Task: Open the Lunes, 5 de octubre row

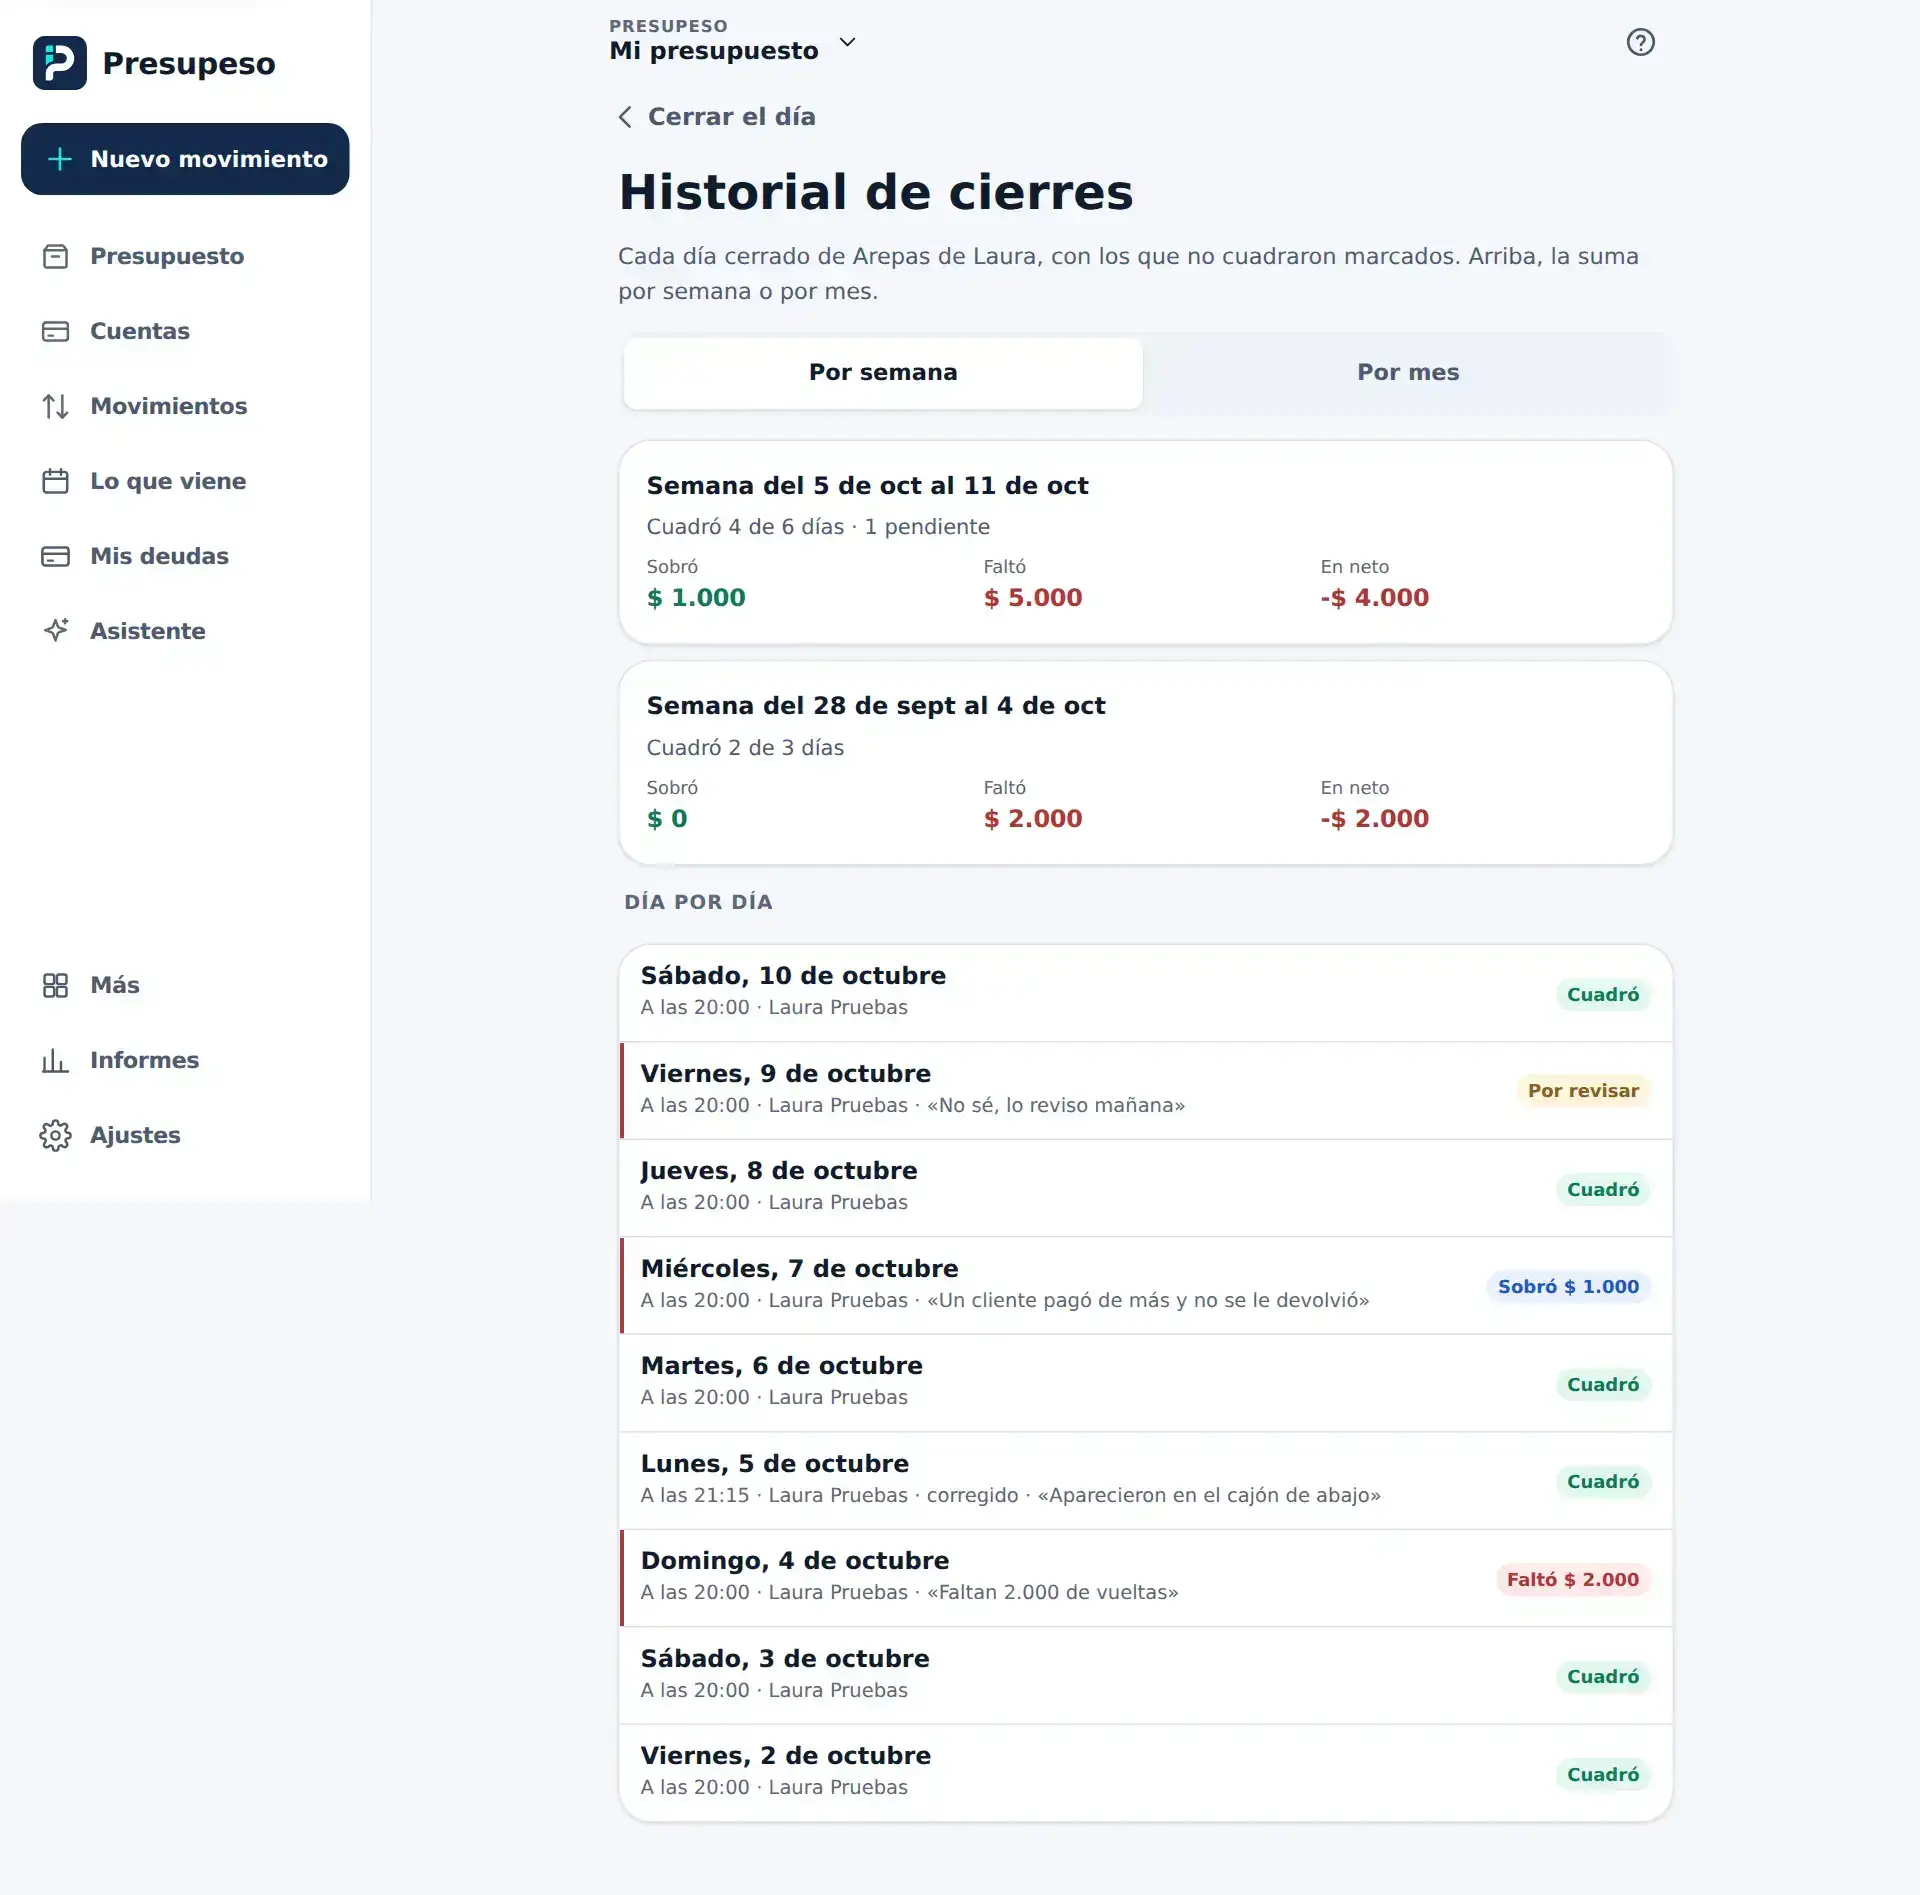Action: pyautogui.click(x=1145, y=1481)
